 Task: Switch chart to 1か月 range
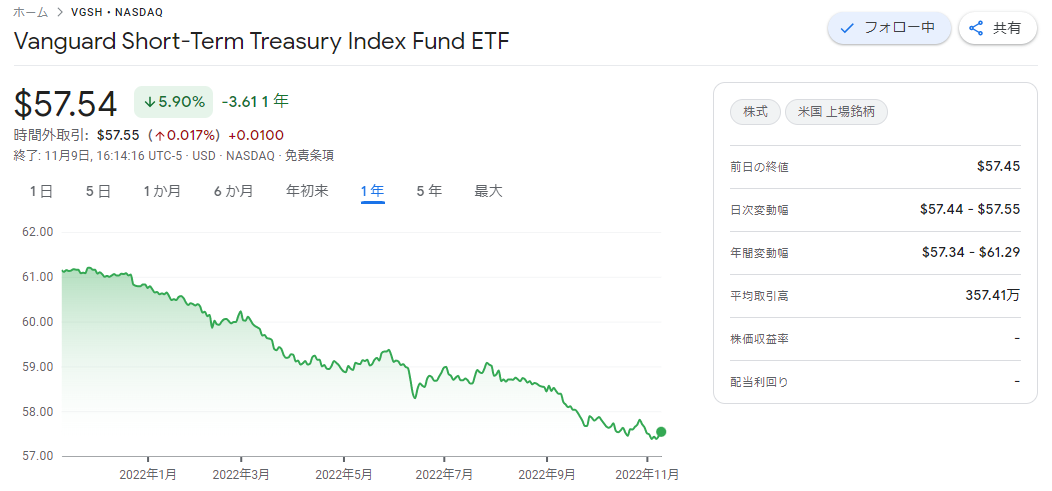[162, 191]
